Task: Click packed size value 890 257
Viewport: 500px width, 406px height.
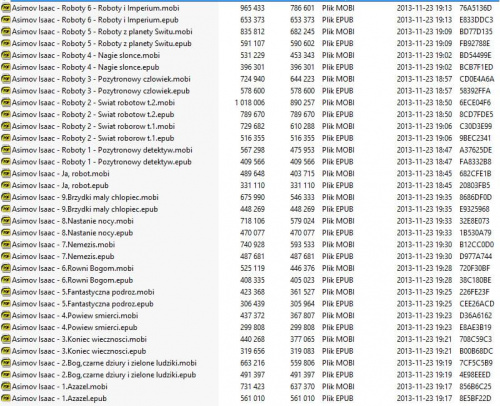Action: point(302,103)
